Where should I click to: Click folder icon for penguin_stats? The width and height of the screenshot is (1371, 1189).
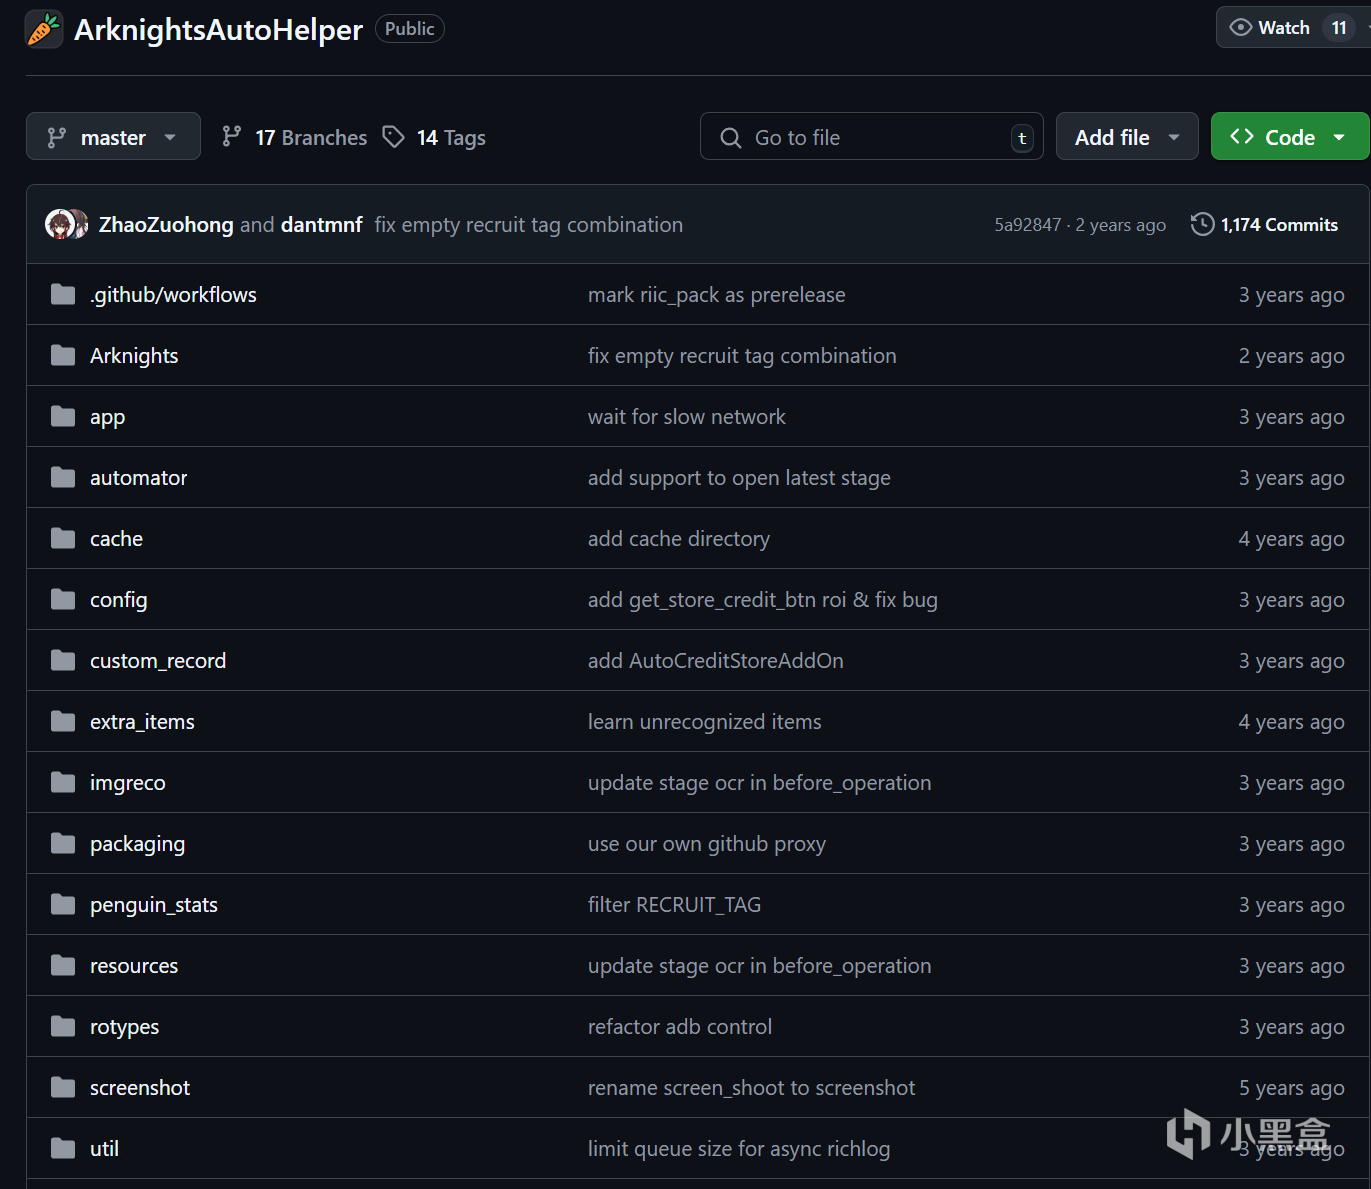[x=63, y=904]
